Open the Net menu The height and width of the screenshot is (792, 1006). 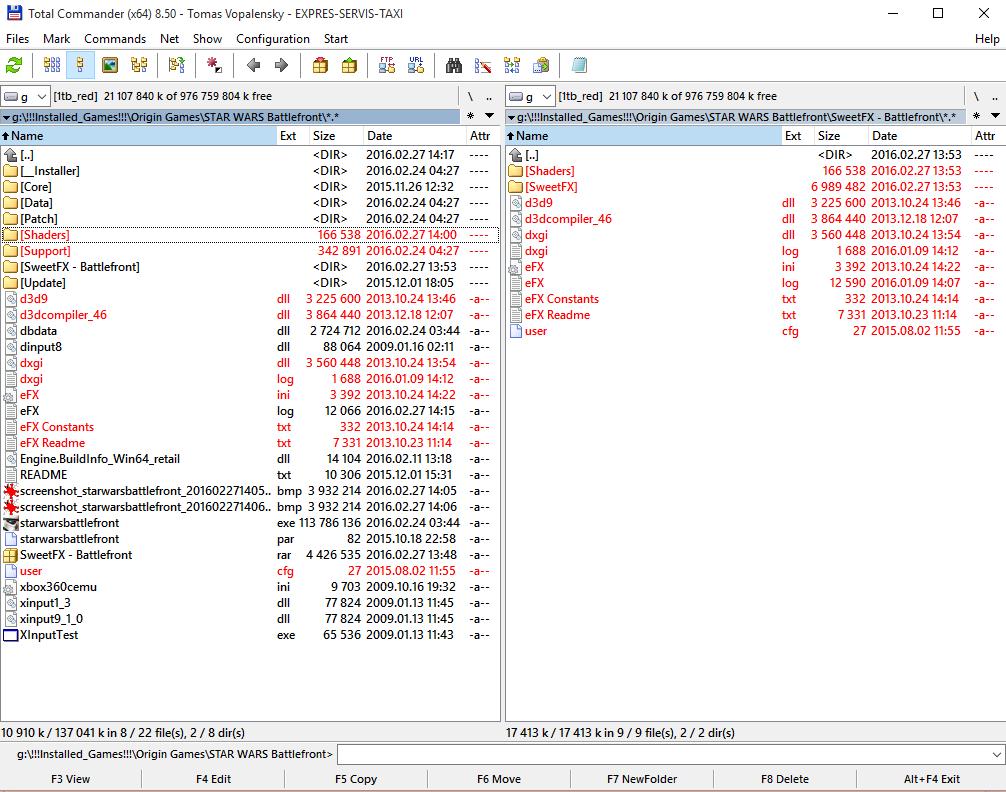click(169, 39)
